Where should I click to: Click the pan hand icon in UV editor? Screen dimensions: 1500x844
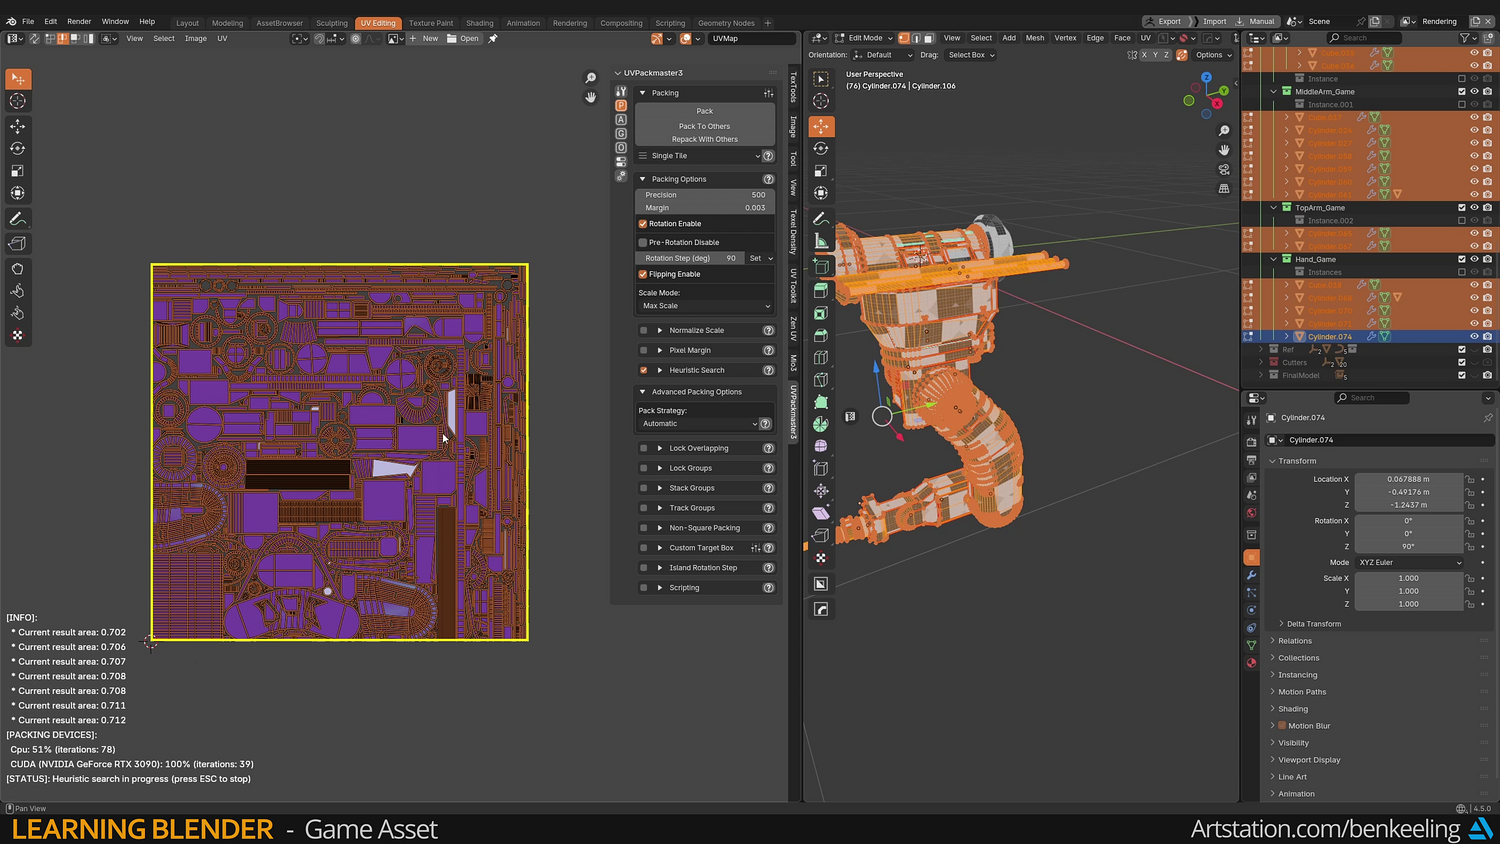(591, 97)
